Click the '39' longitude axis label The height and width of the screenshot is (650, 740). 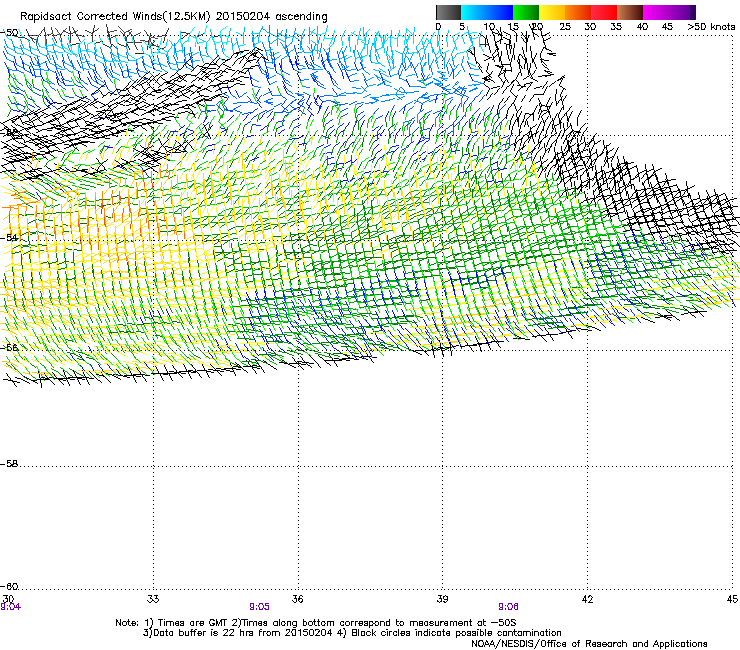pyautogui.click(x=442, y=599)
